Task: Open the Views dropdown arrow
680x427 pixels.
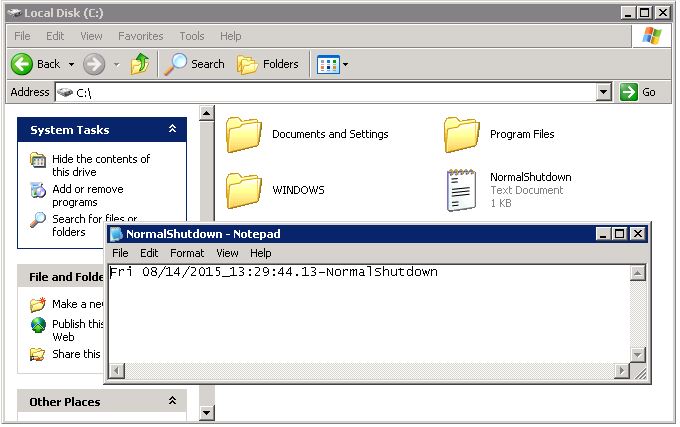Action: pyautogui.click(x=345, y=65)
